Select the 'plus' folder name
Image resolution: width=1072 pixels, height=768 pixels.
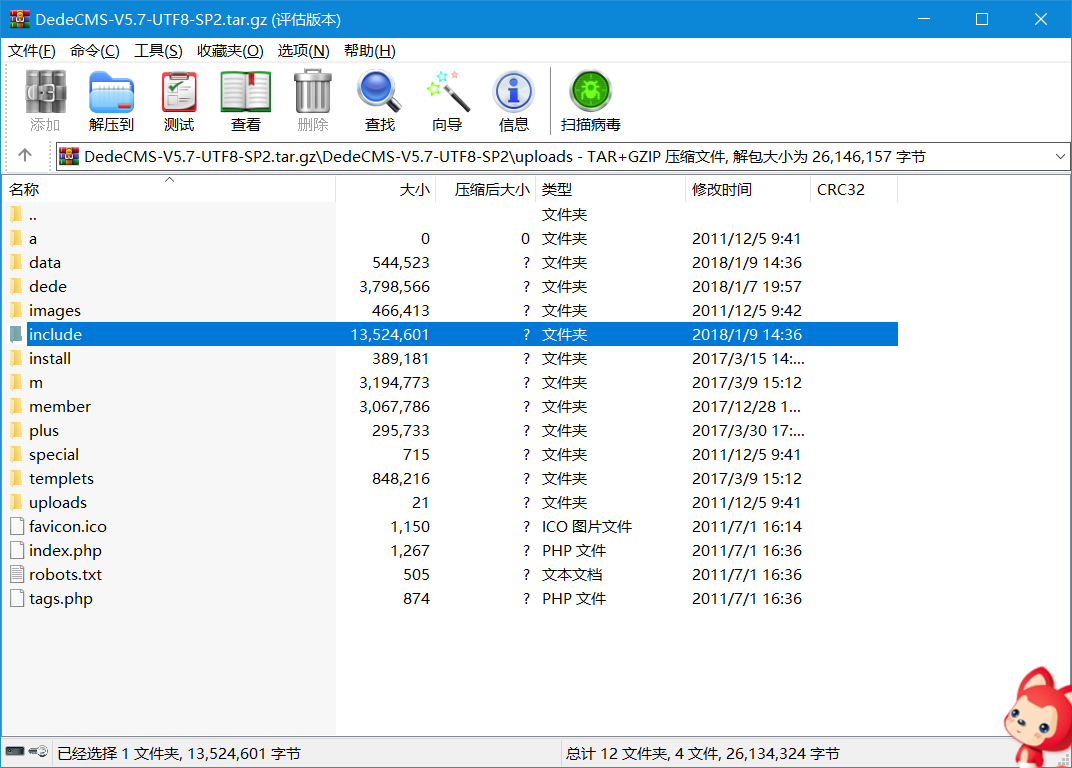pyautogui.click(x=44, y=431)
